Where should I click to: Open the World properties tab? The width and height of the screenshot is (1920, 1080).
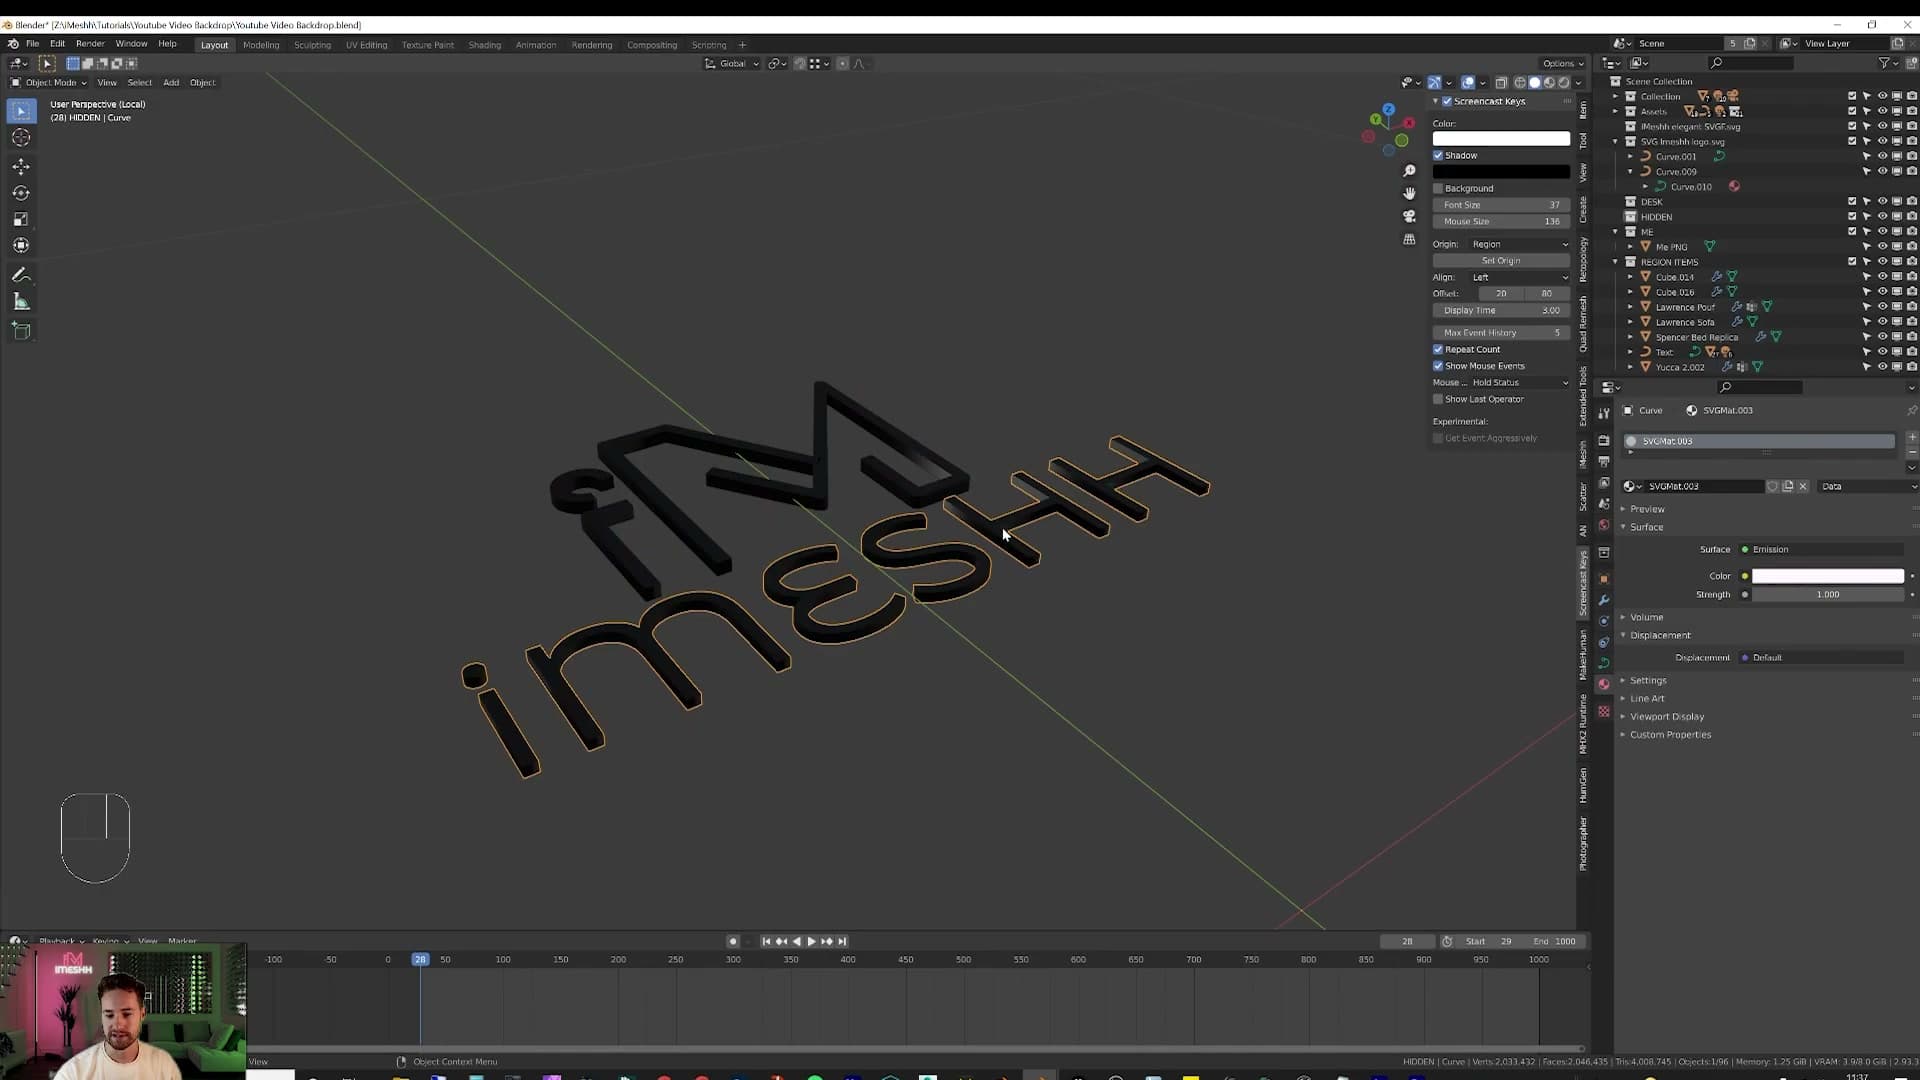click(x=1604, y=525)
